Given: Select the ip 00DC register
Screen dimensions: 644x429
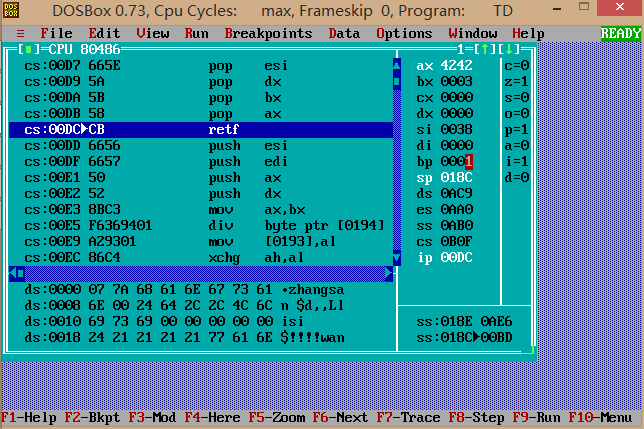Looking at the screenshot, I should click(x=444, y=258).
